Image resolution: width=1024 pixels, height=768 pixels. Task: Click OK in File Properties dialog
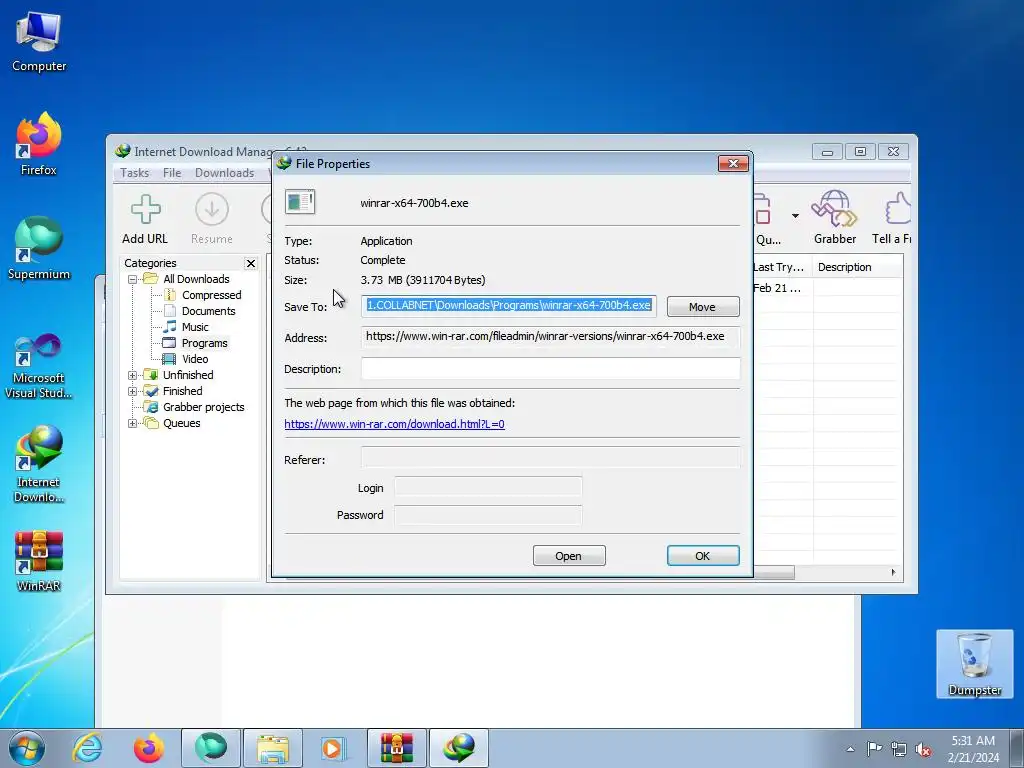click(703, 556)
